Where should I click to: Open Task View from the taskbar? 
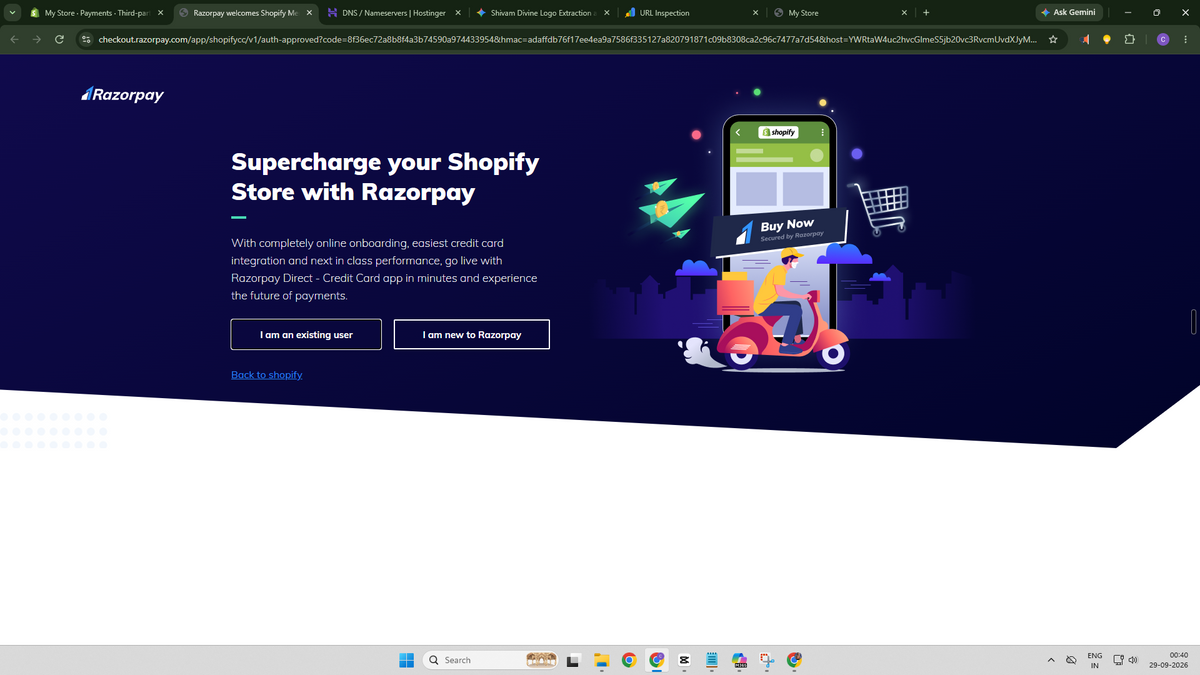tap(574, 660)
